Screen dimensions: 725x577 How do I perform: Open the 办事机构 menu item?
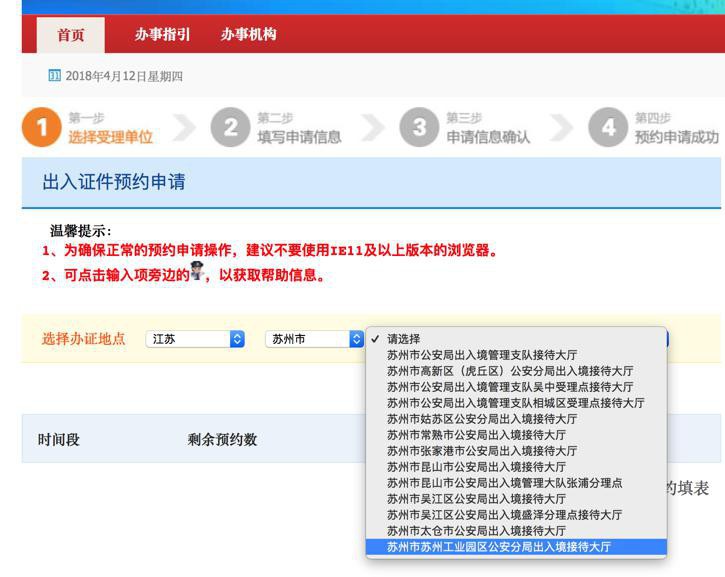pos(248,34)
